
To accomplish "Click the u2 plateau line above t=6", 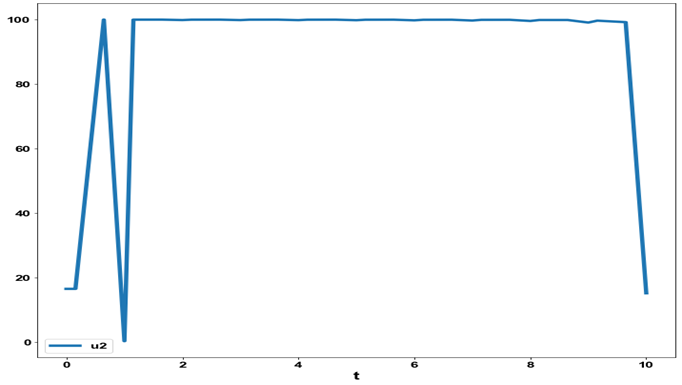I will [415, 20].
